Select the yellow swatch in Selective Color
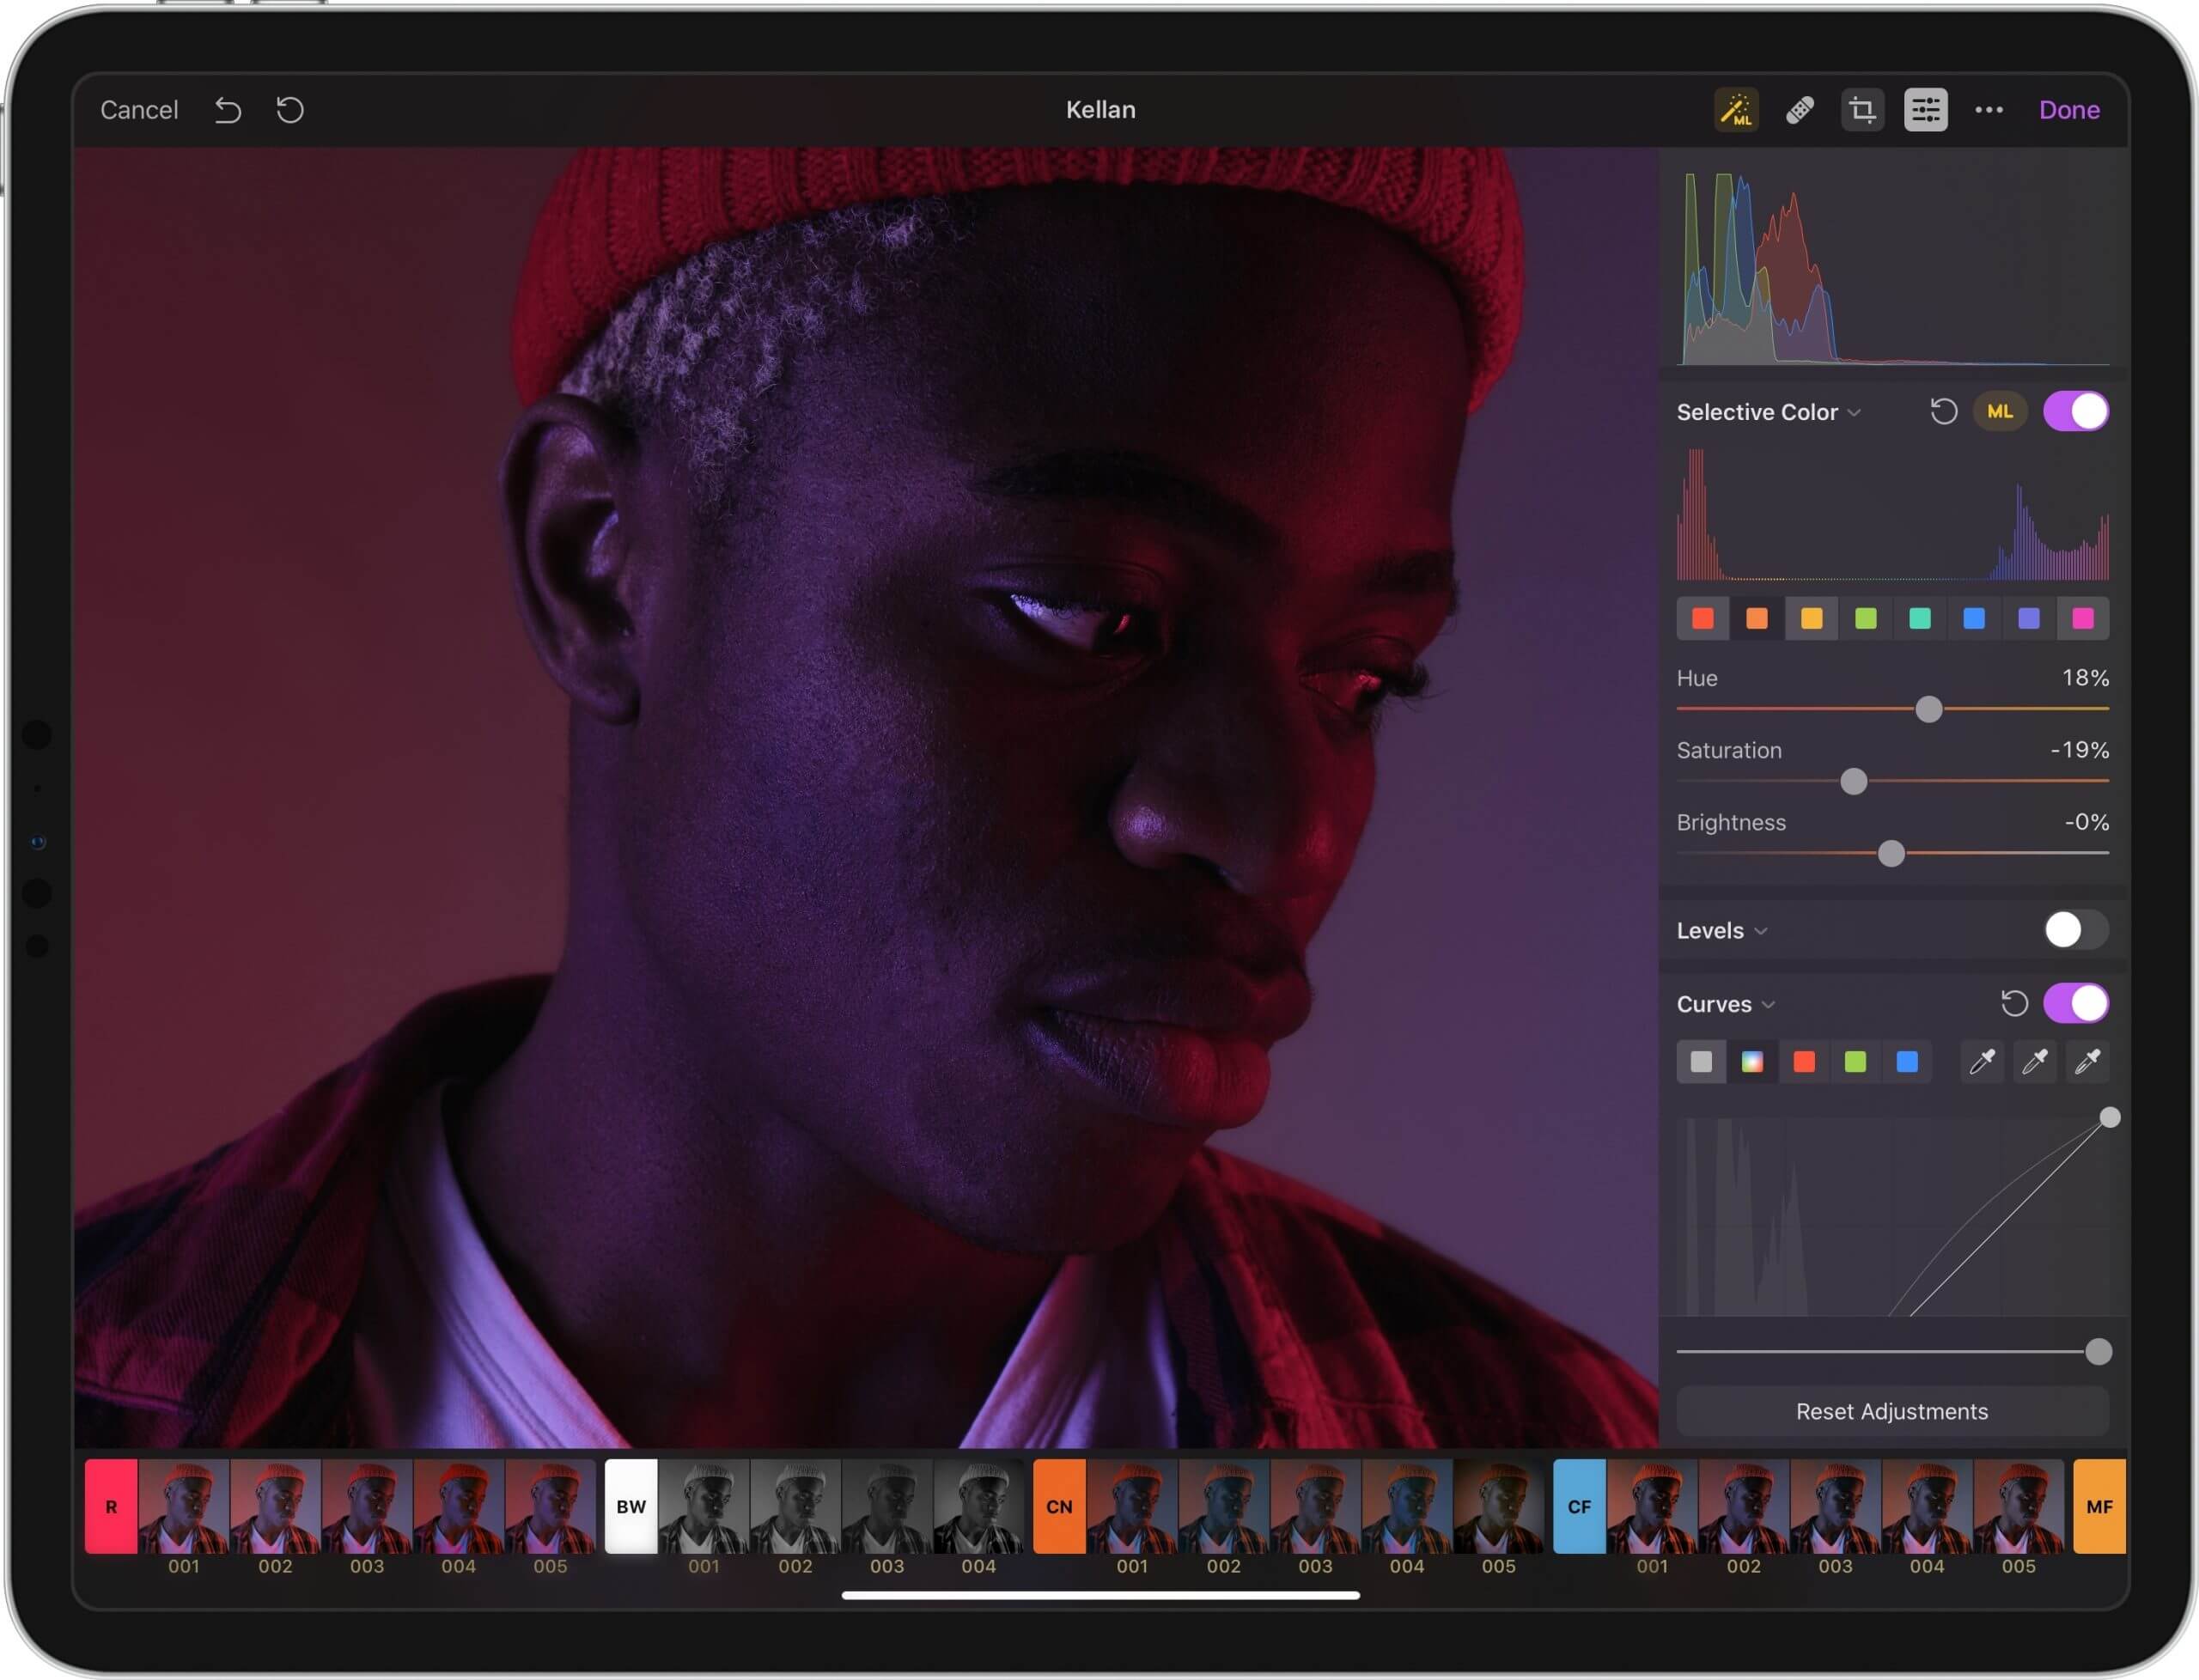This screenshot has width=2199, height=1680. [x=1811, y=618]
